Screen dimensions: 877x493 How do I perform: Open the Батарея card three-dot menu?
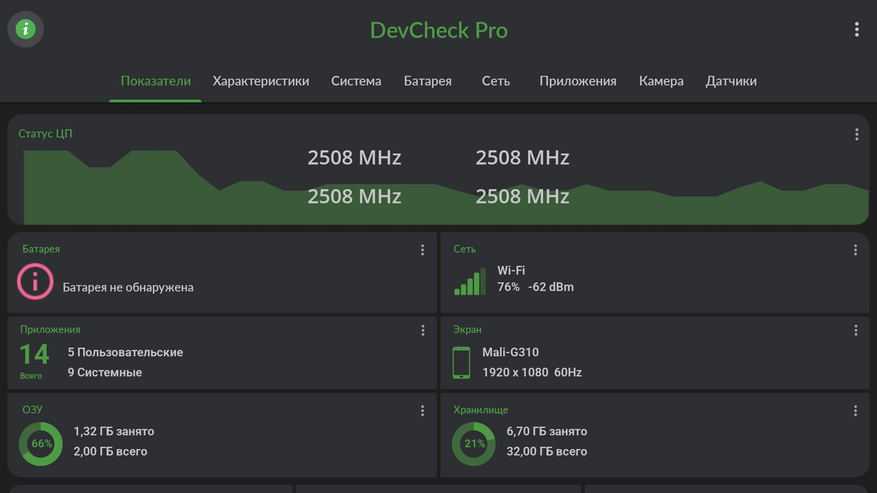tap(422, 250)
